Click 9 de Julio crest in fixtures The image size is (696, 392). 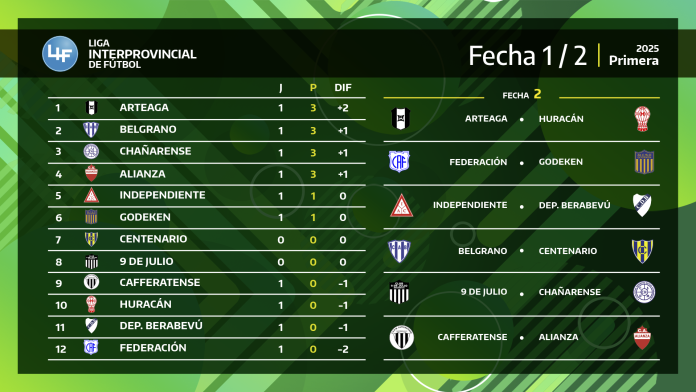click(399, 293)
